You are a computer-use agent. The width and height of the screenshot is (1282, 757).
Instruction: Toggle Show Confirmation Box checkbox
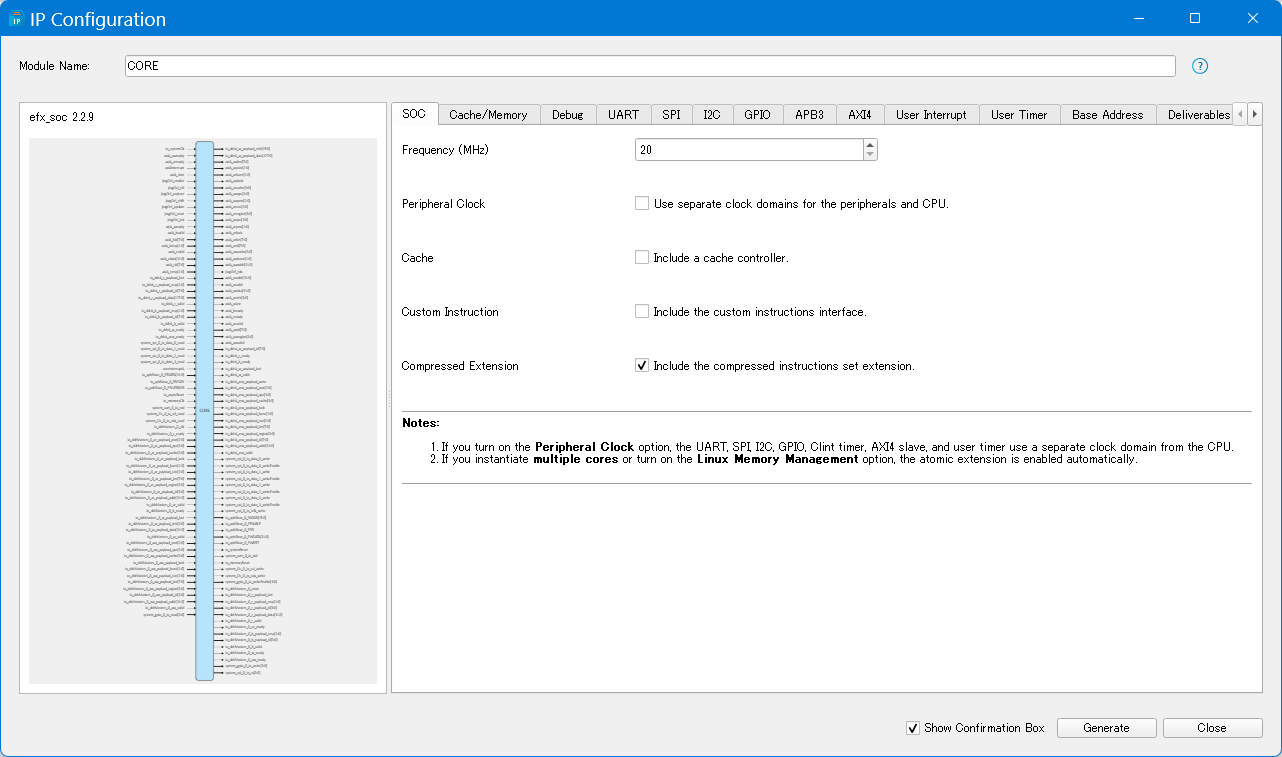912,728
